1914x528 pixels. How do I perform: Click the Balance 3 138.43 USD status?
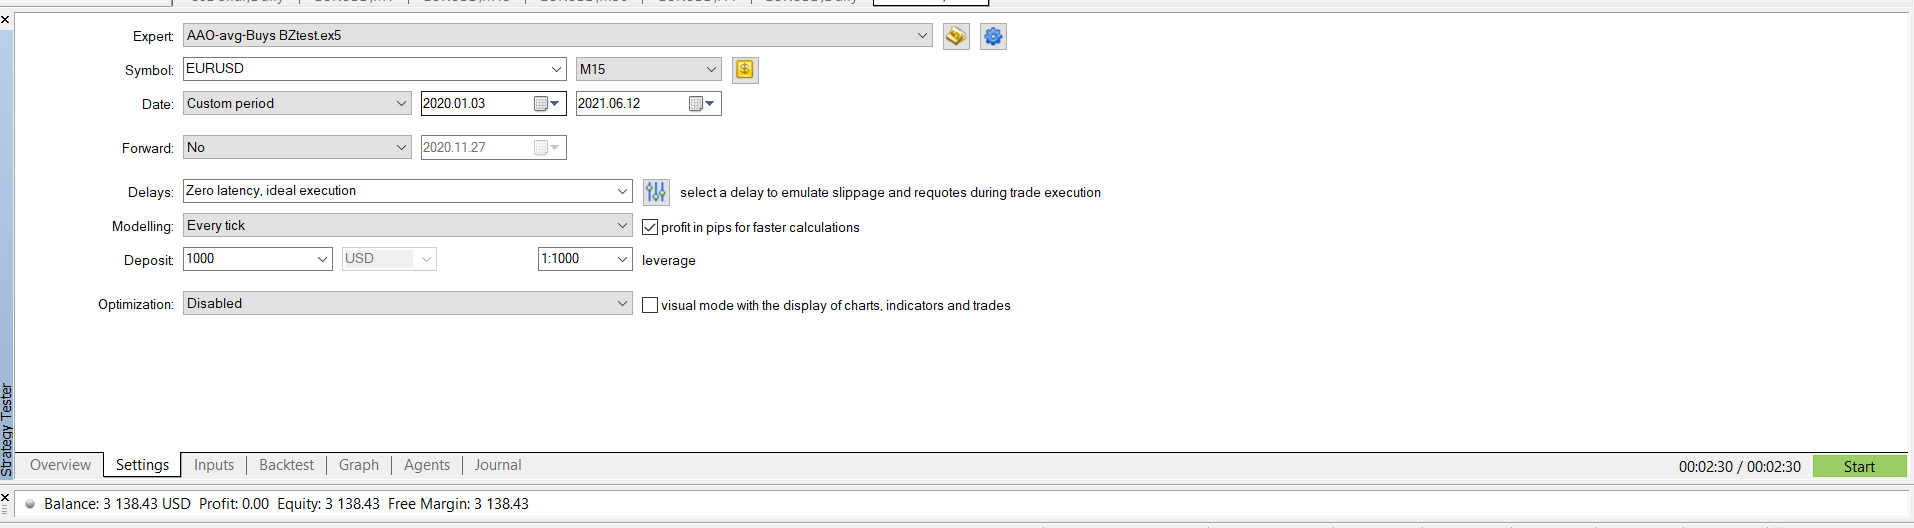click(x=117, y=504)
